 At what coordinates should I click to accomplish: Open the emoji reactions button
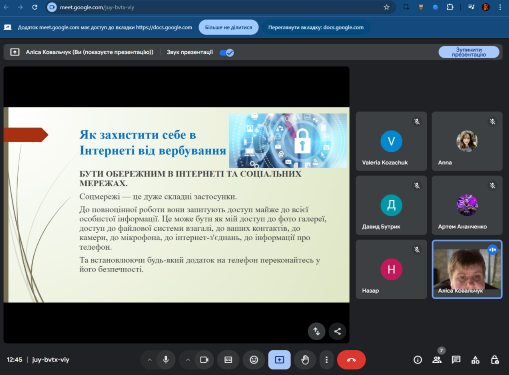pos(254,360)
